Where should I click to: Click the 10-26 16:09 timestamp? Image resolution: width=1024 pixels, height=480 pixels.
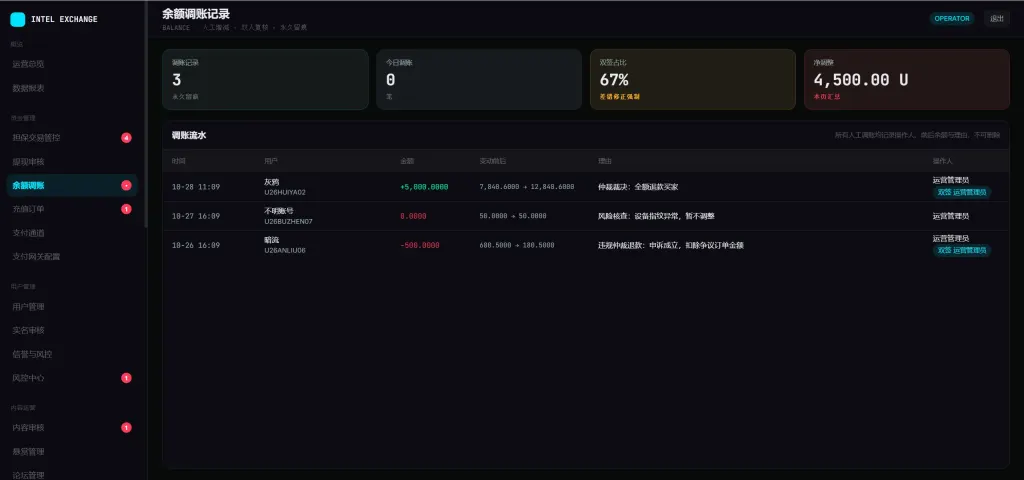pyautogui.click(x=196, y=246)
